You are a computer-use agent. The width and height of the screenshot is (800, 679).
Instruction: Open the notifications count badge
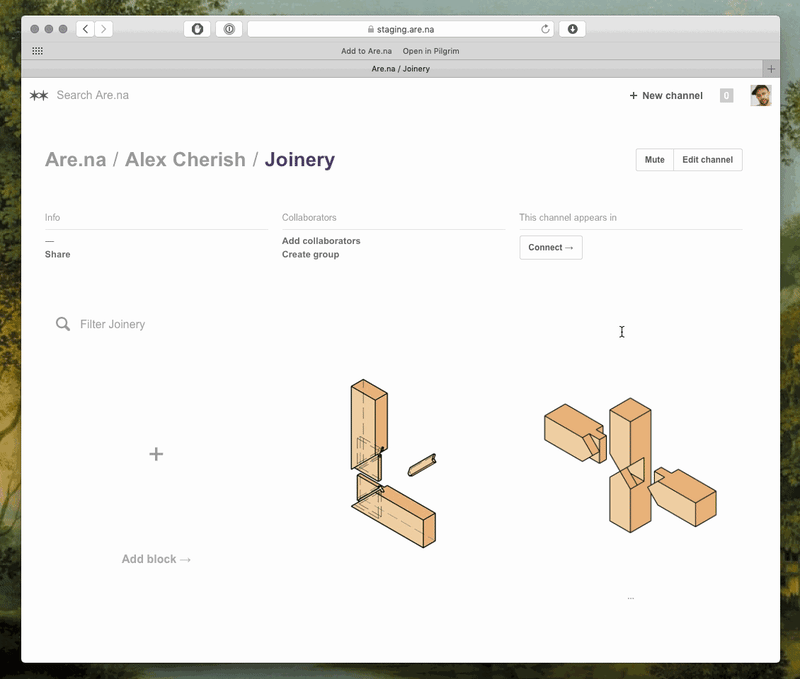[727, 95]
